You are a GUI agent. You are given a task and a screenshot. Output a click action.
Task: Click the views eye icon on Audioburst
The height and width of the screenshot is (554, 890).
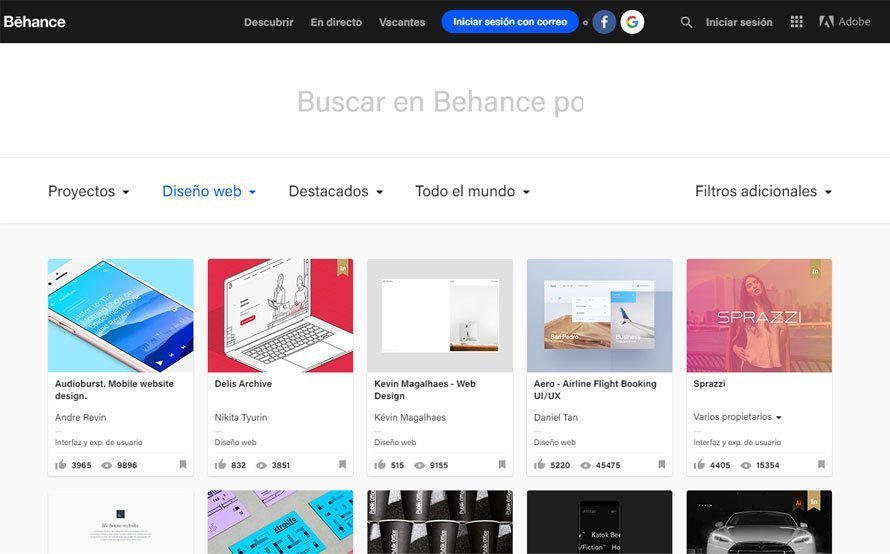coord(107,465)
